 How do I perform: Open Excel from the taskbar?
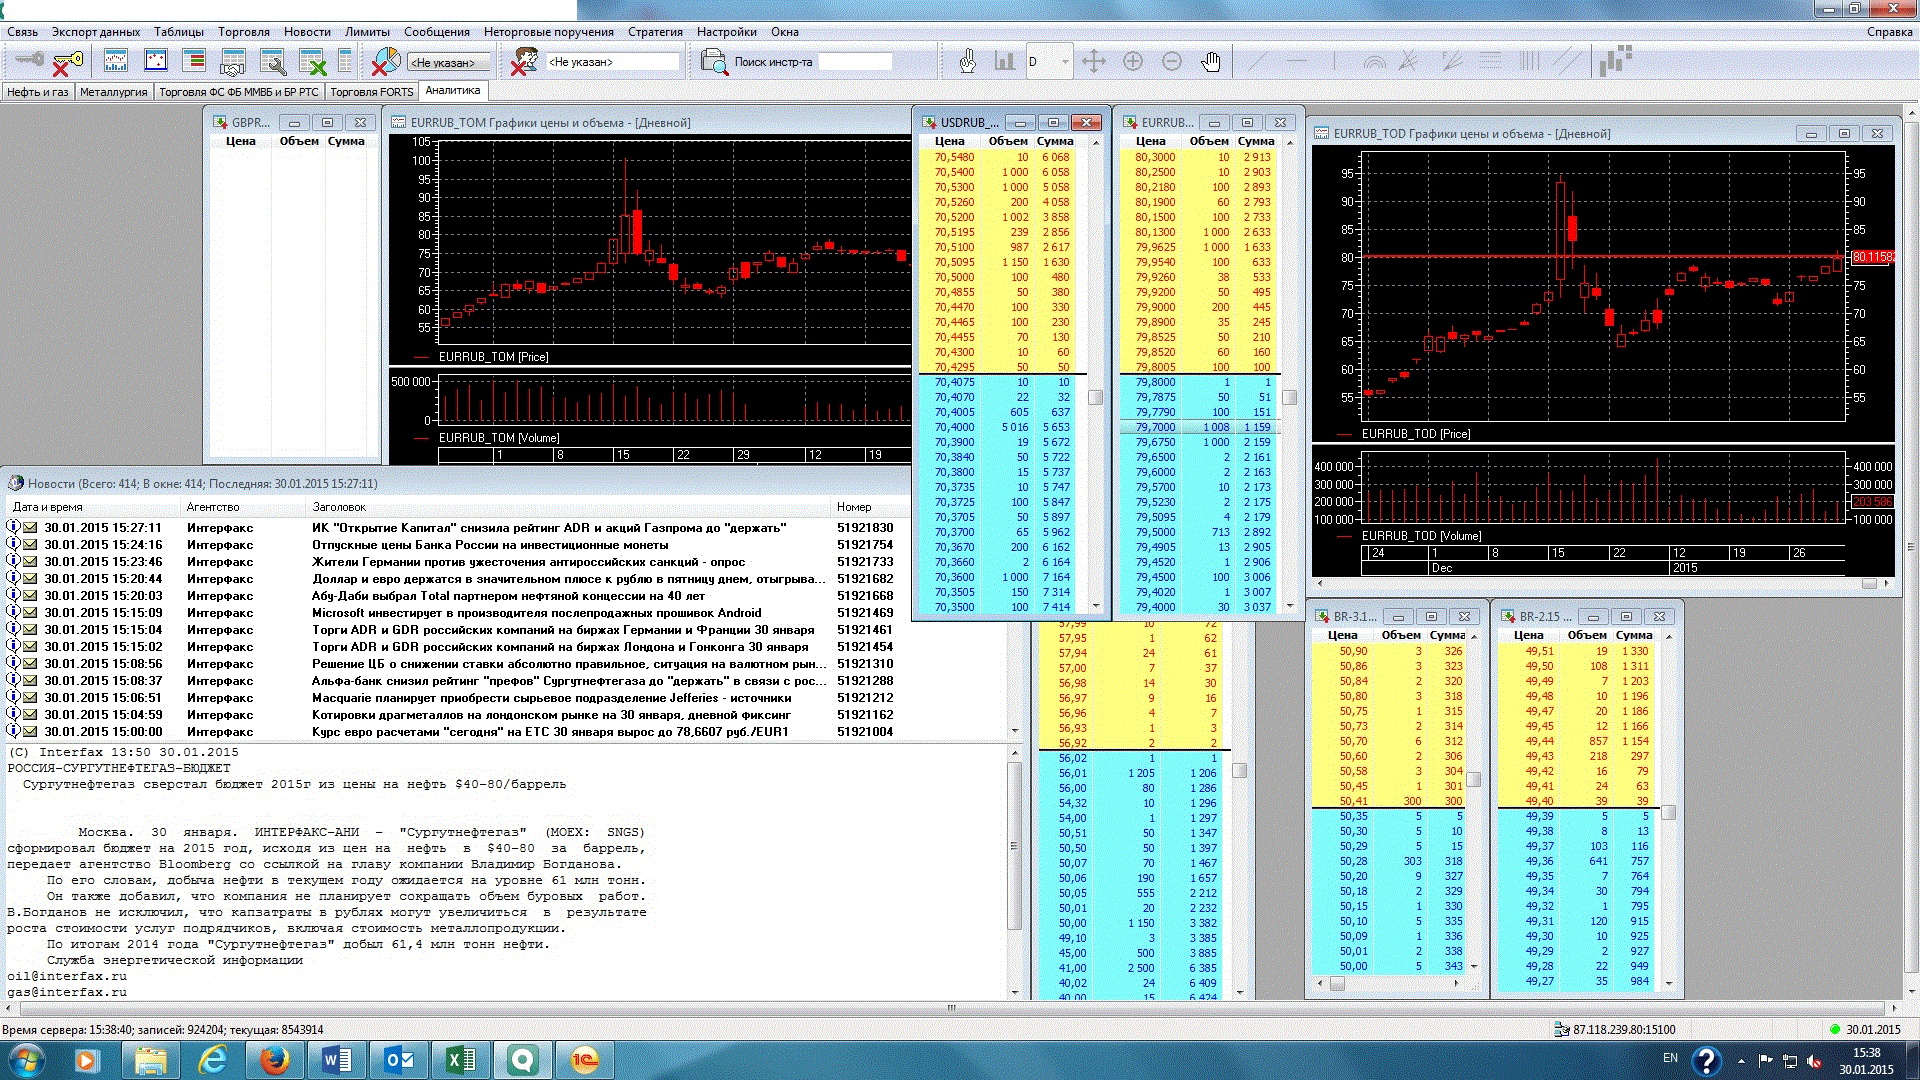pyautogui.click(x=461, y=1060)
